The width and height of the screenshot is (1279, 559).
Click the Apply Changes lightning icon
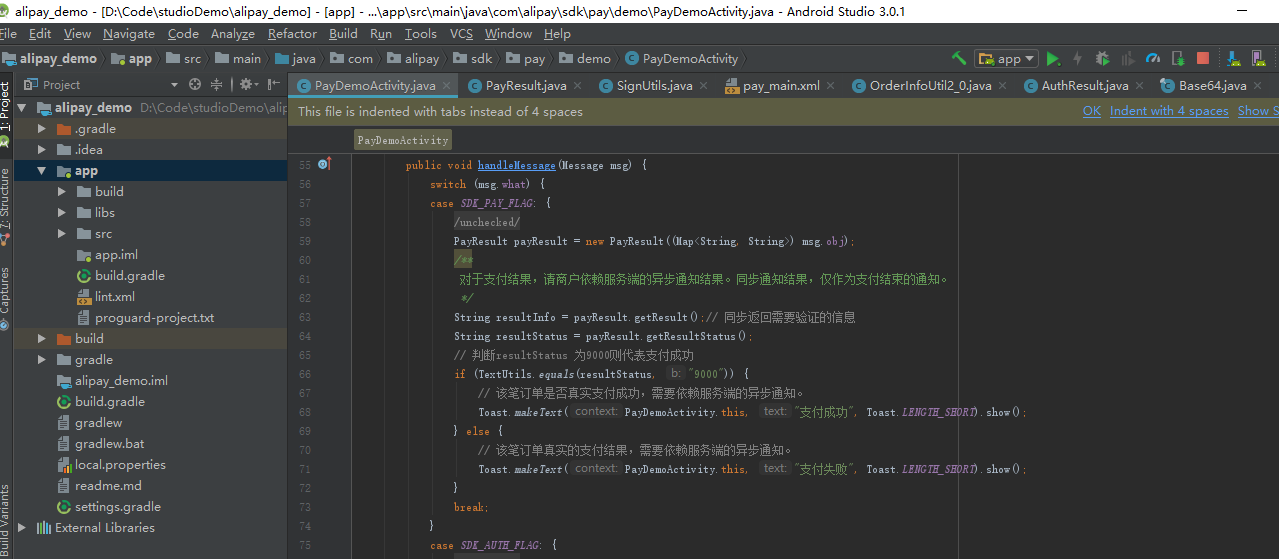[1078, 58]
